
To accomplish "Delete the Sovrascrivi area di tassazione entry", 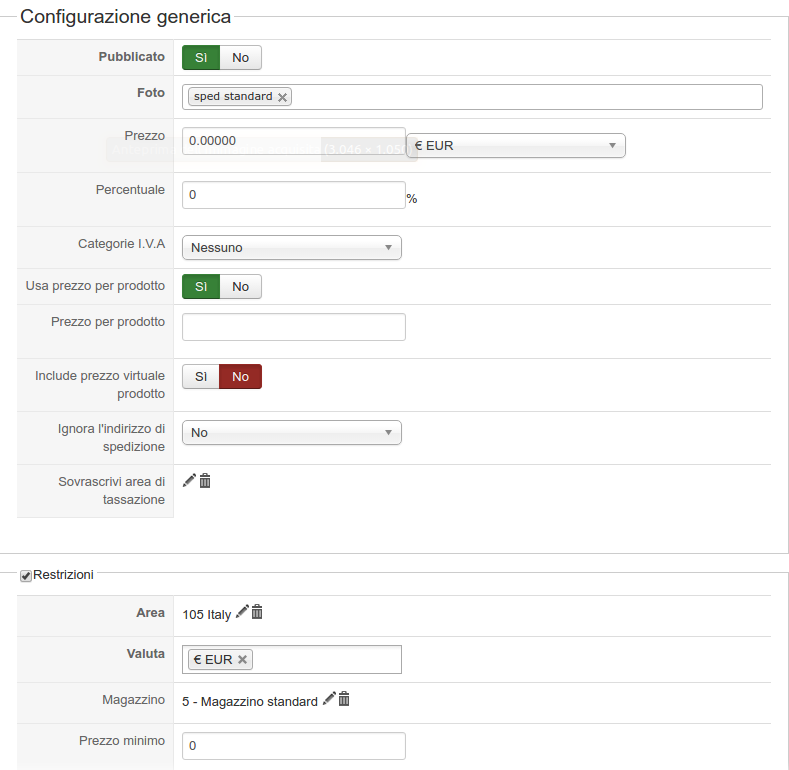I will [205, 480].
